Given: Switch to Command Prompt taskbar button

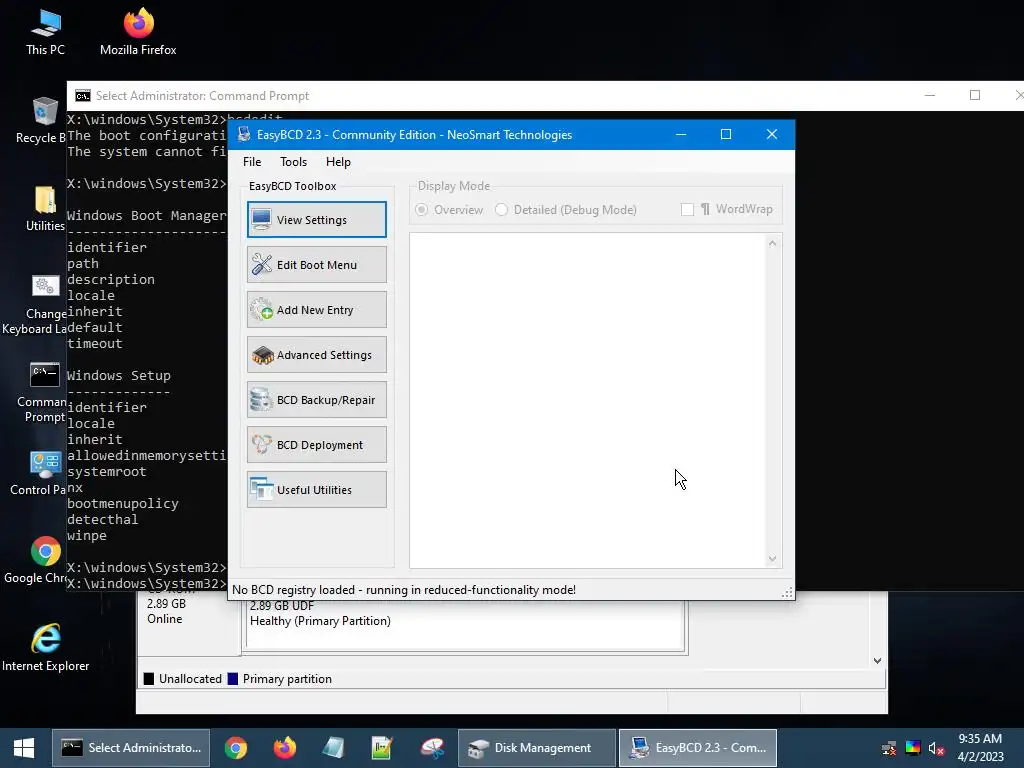Looking at the screenshot, I should tap(131, 748).
